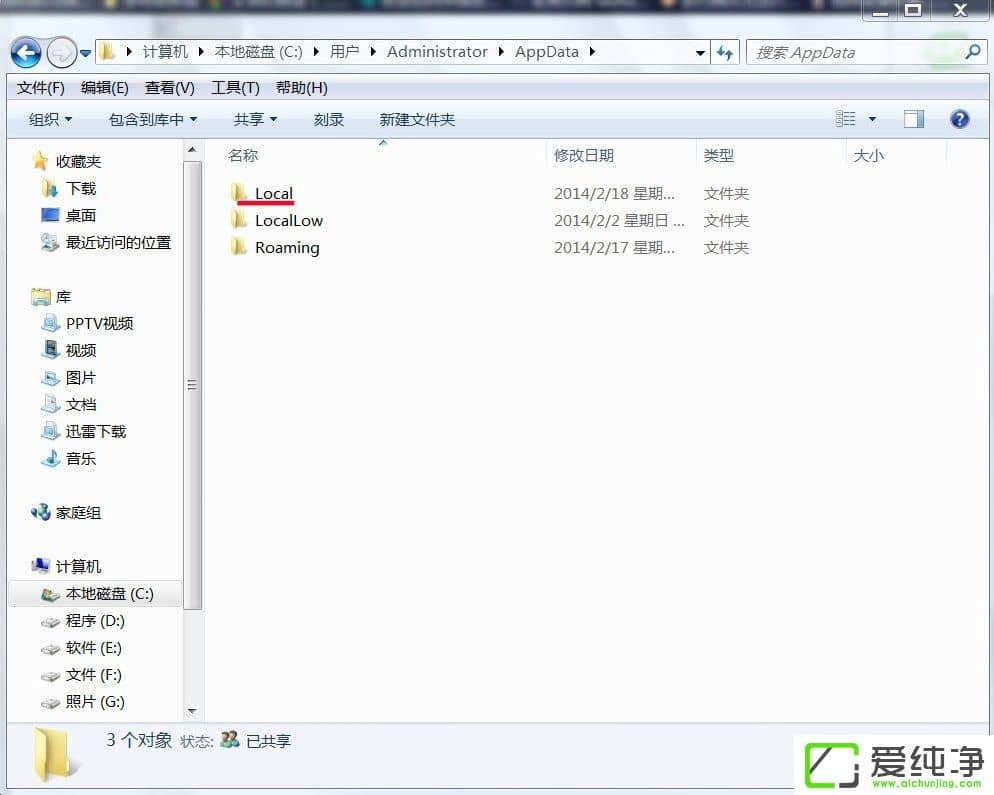Click the 刻录 button
Screen dimensions: 994x795
[x=329, y=119]
